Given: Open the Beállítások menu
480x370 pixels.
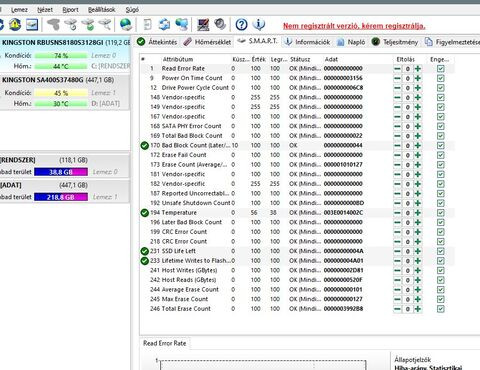Looking at the screenshot, I should 101,10.
